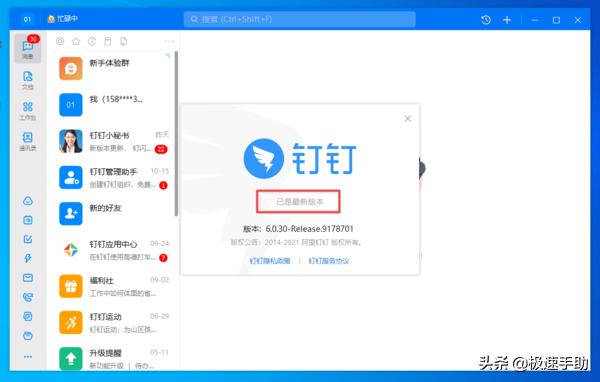The height and width of the screenshot is (382, 600).
Task: Click version text 6.0.30-Release.9178701
Action: tap(310, 229)
